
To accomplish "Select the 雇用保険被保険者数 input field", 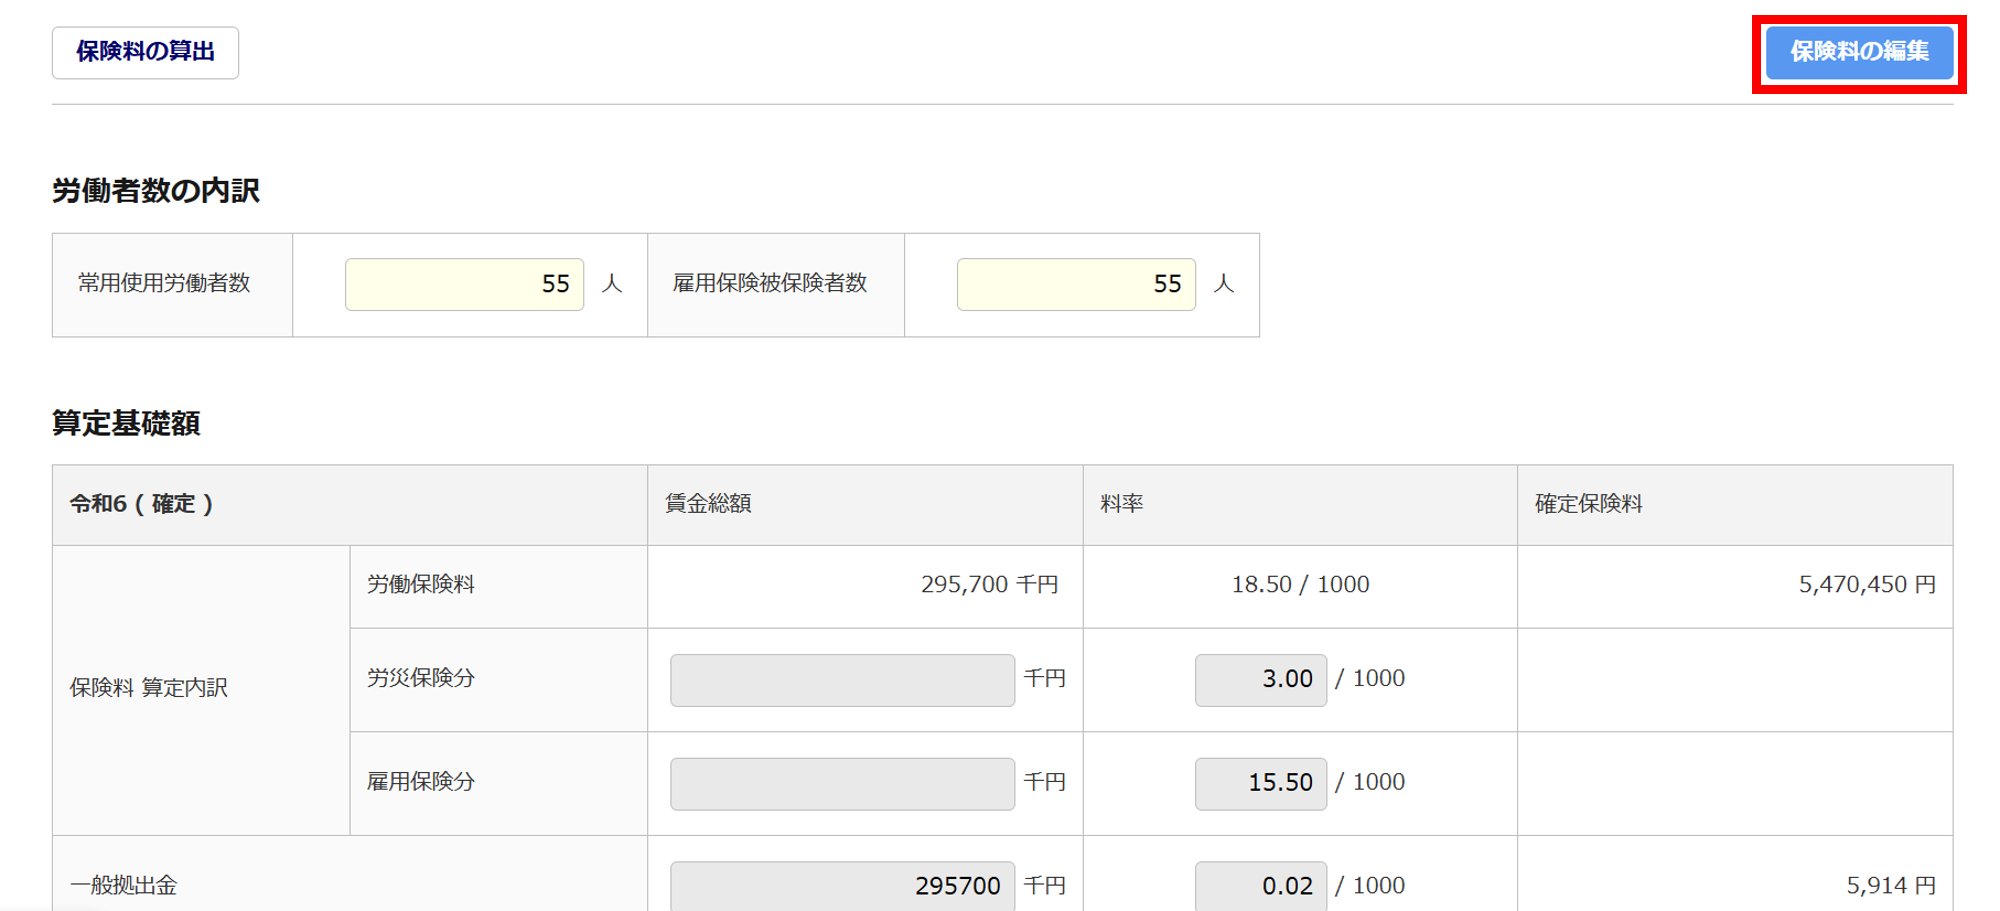I will click(1076, 284).
